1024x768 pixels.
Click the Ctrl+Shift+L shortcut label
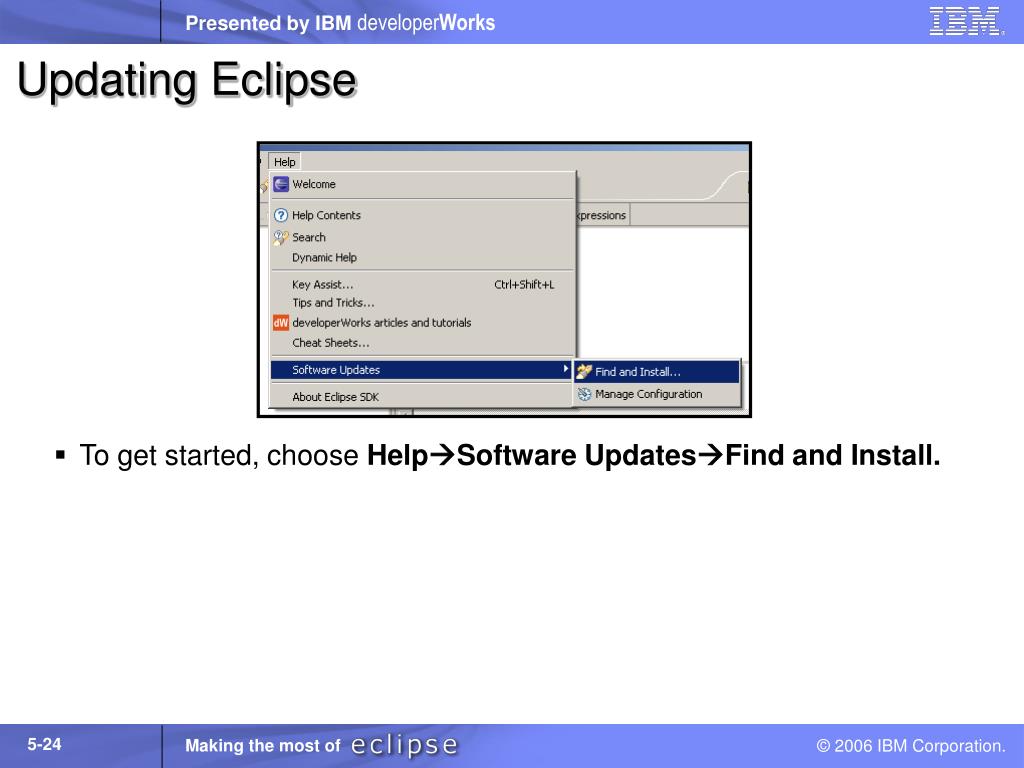524,284
